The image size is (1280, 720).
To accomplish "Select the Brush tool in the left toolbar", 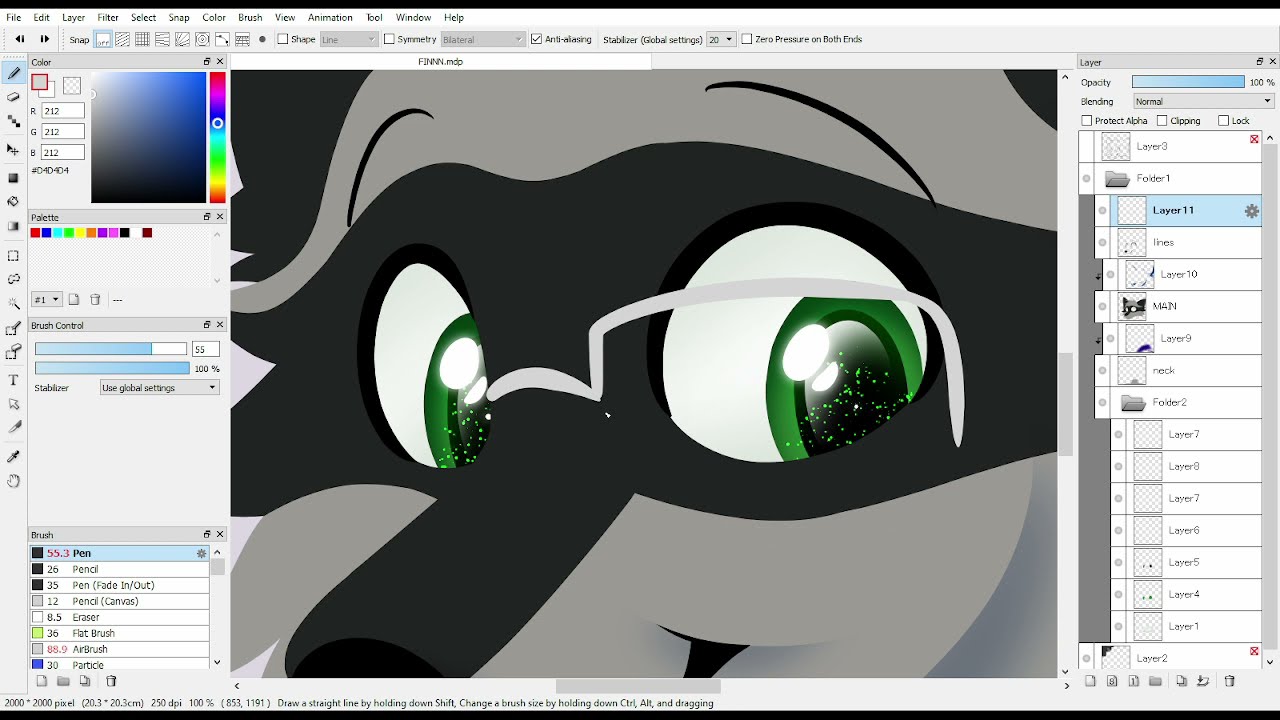I will point(14,73).
